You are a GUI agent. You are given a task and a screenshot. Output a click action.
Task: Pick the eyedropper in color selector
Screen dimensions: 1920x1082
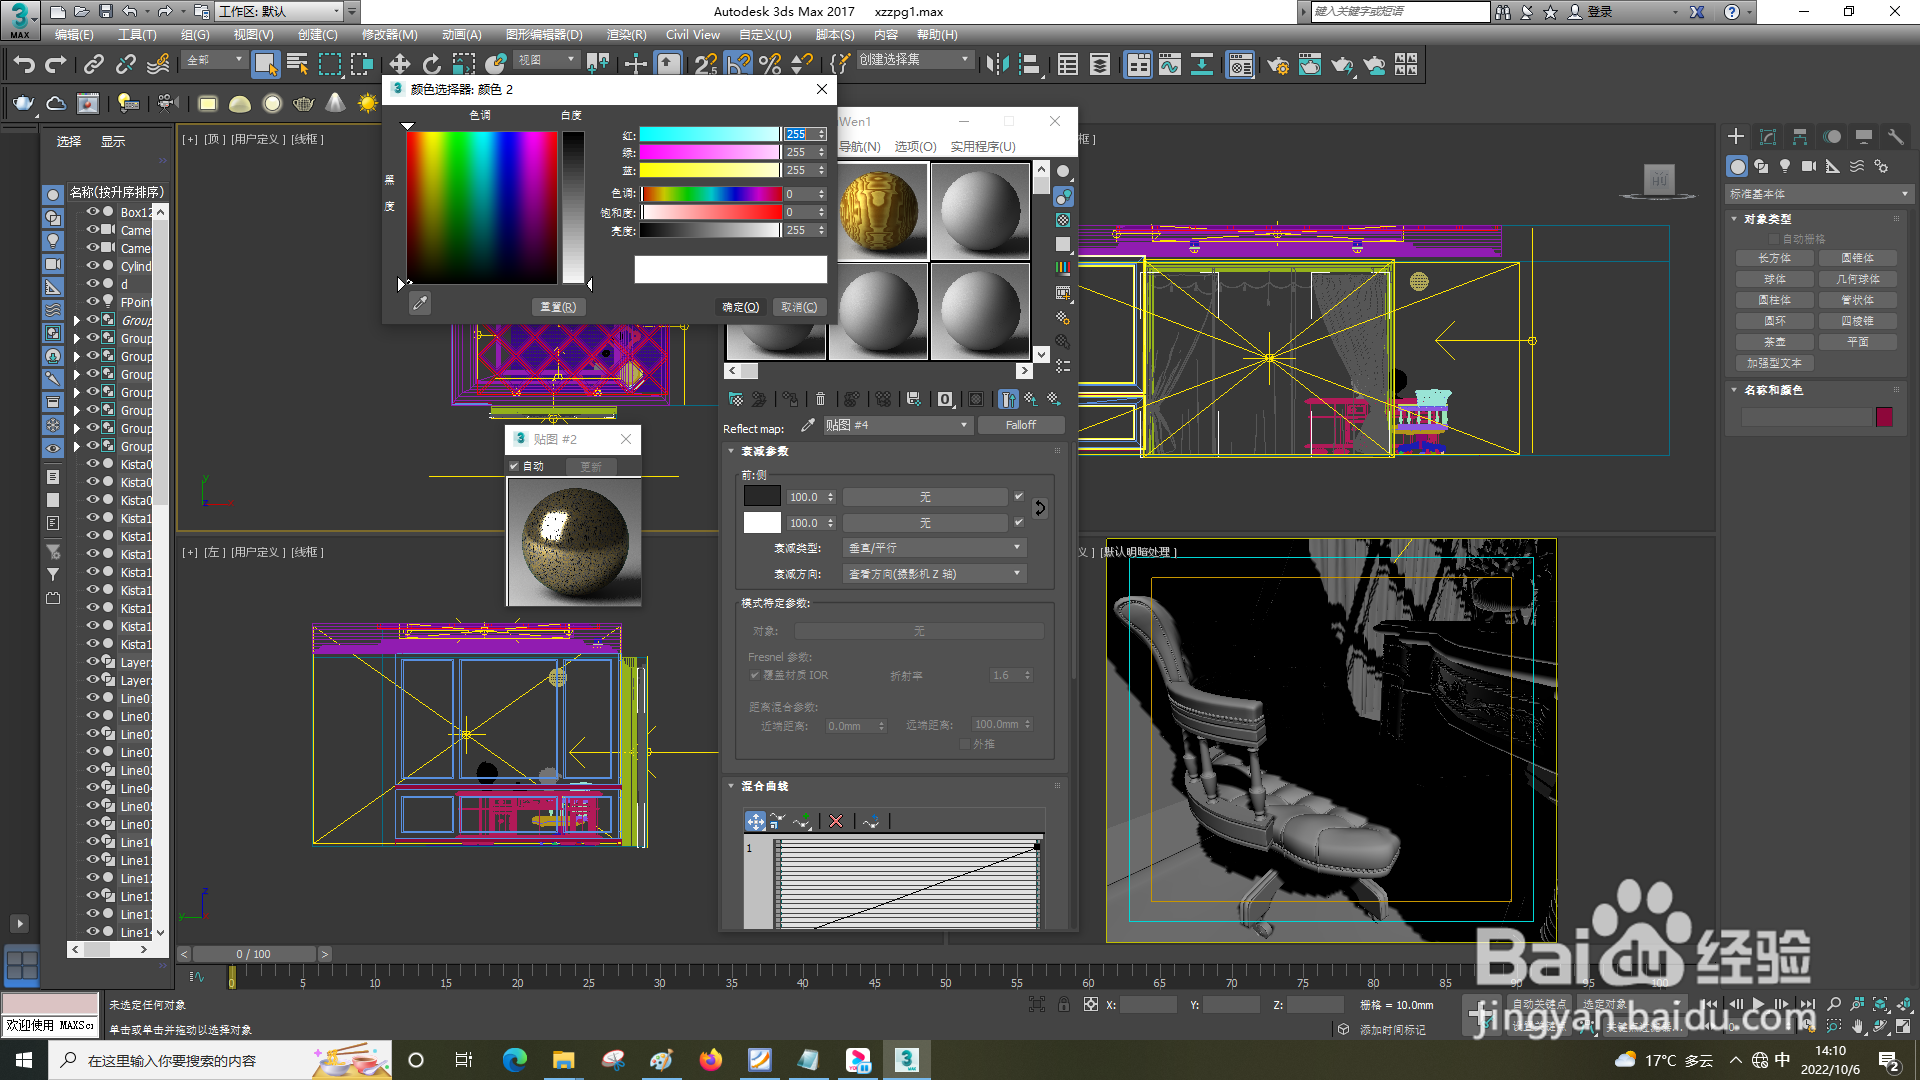coord(420,303)
